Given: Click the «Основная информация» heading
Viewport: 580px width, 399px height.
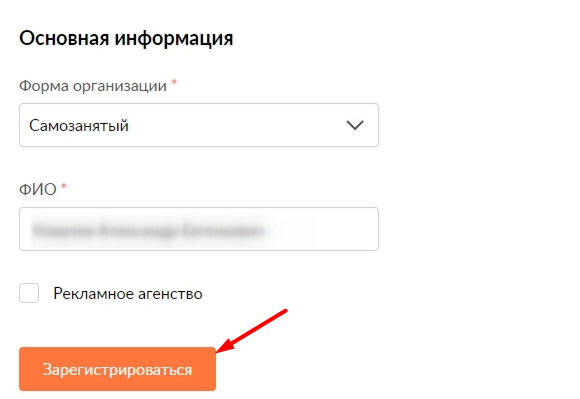Looking at the screenshot, I should point(126,38).
